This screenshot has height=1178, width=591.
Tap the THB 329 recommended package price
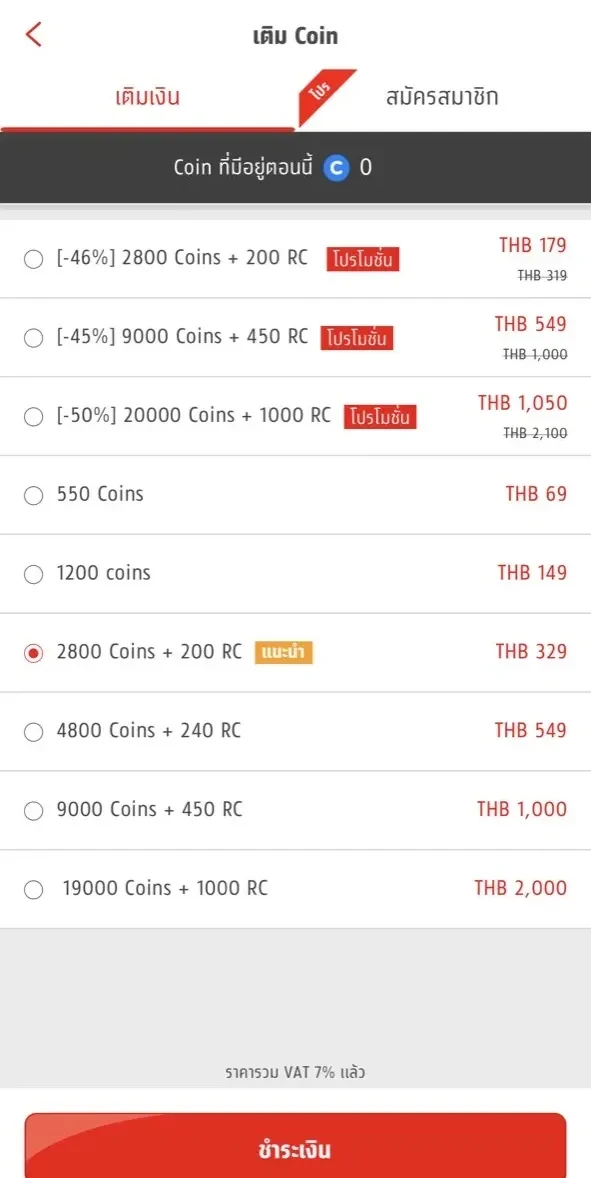(531, 651)
